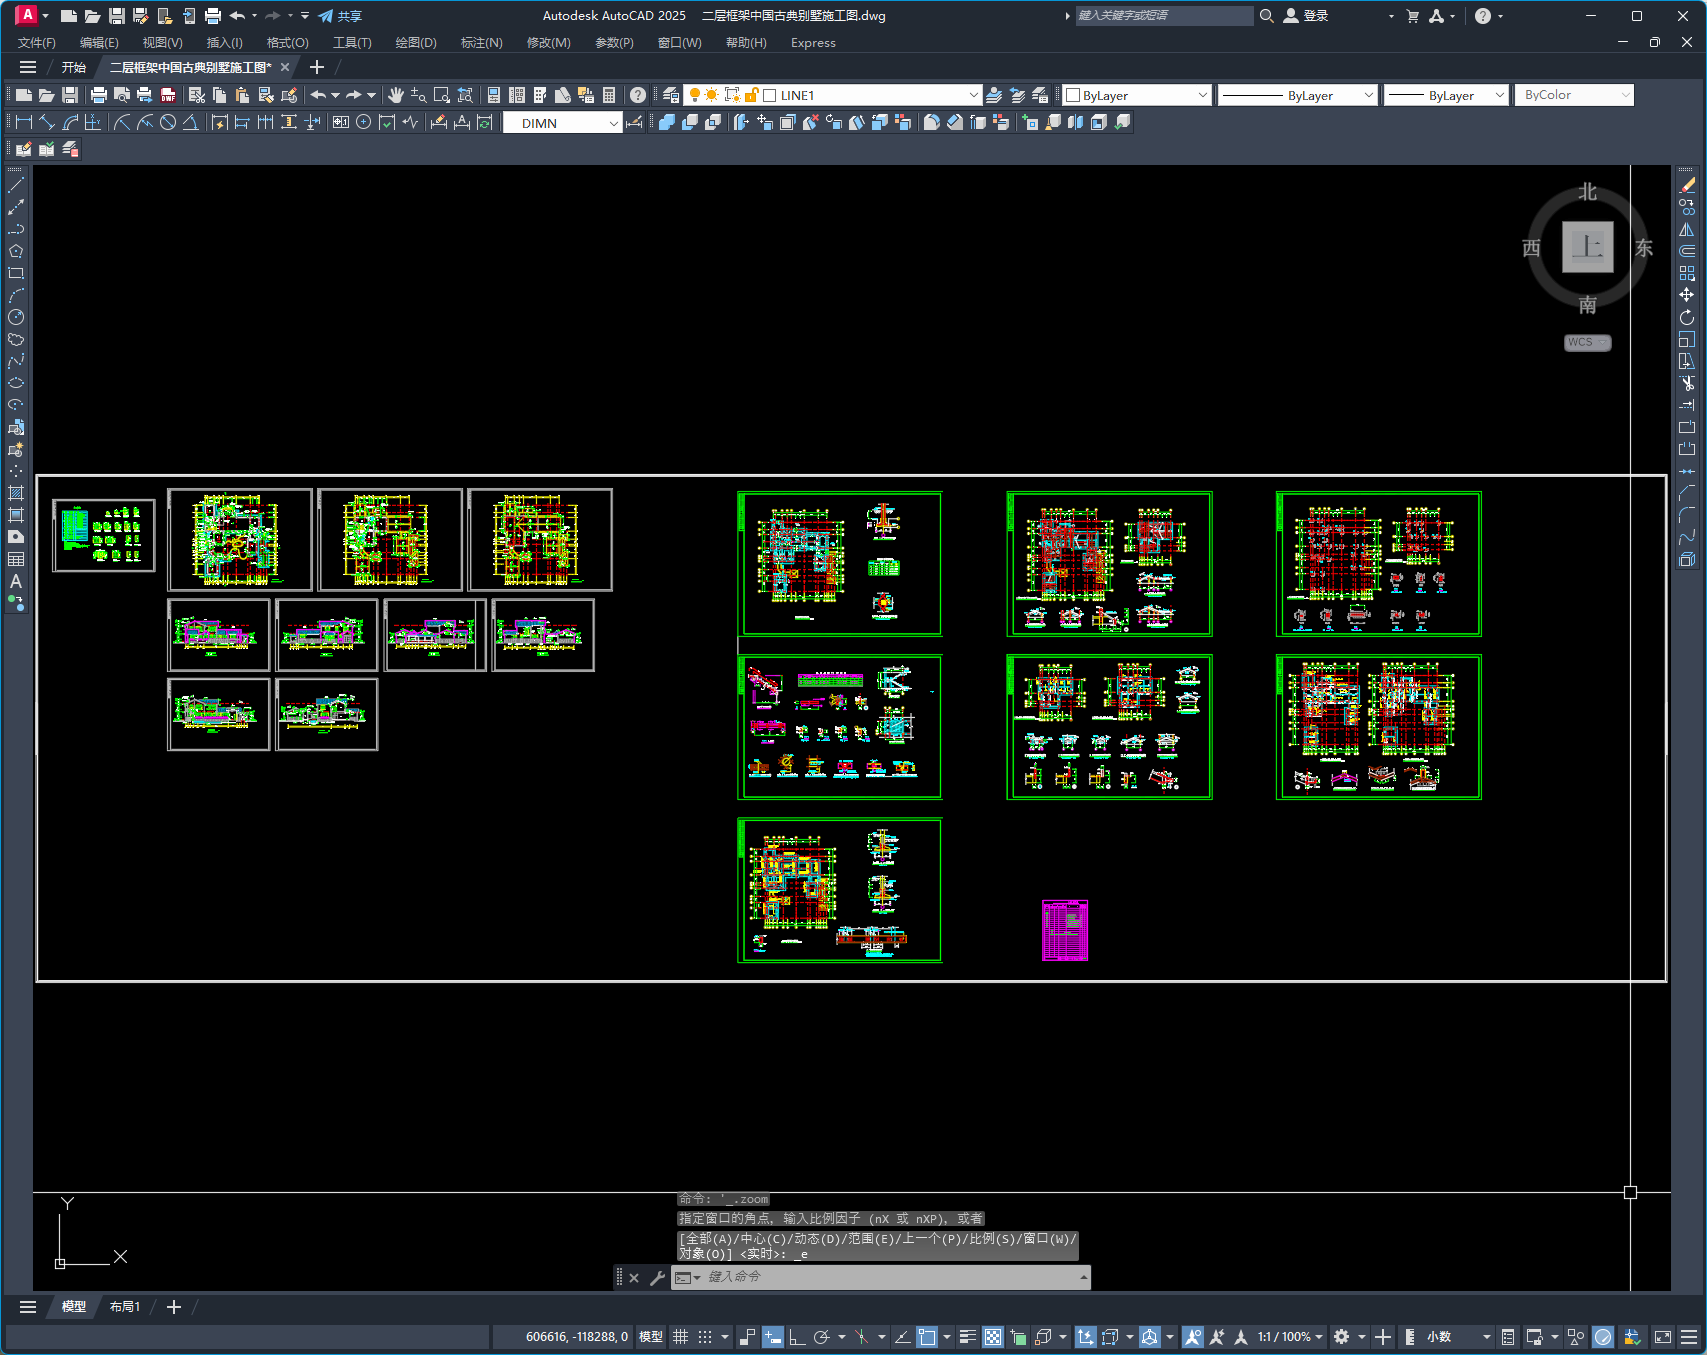Close the 二层框架中国古典别墅施工图 drawing tab
The height and width of the screenshot is (1355, 1707).
click(x=285, y=67)
